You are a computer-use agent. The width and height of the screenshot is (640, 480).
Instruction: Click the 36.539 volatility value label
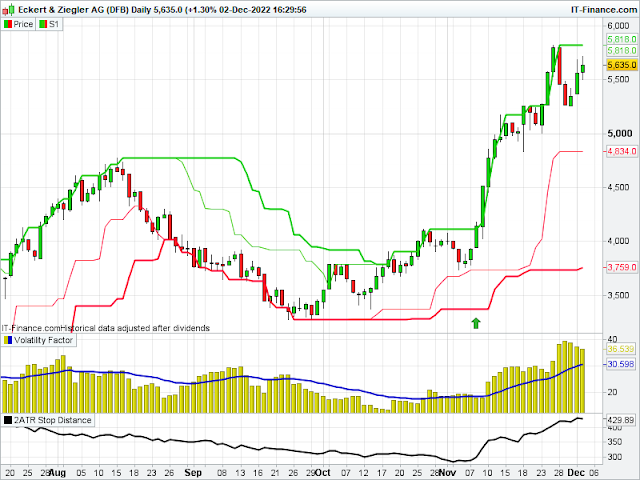620,349
